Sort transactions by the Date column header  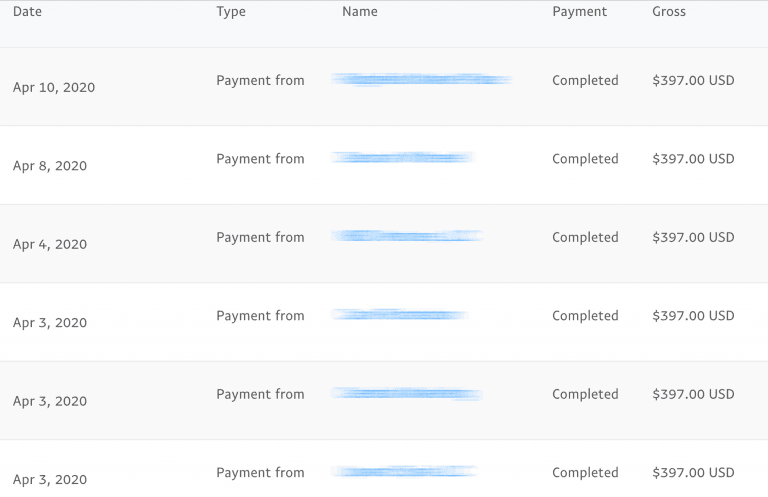[27, 12]
